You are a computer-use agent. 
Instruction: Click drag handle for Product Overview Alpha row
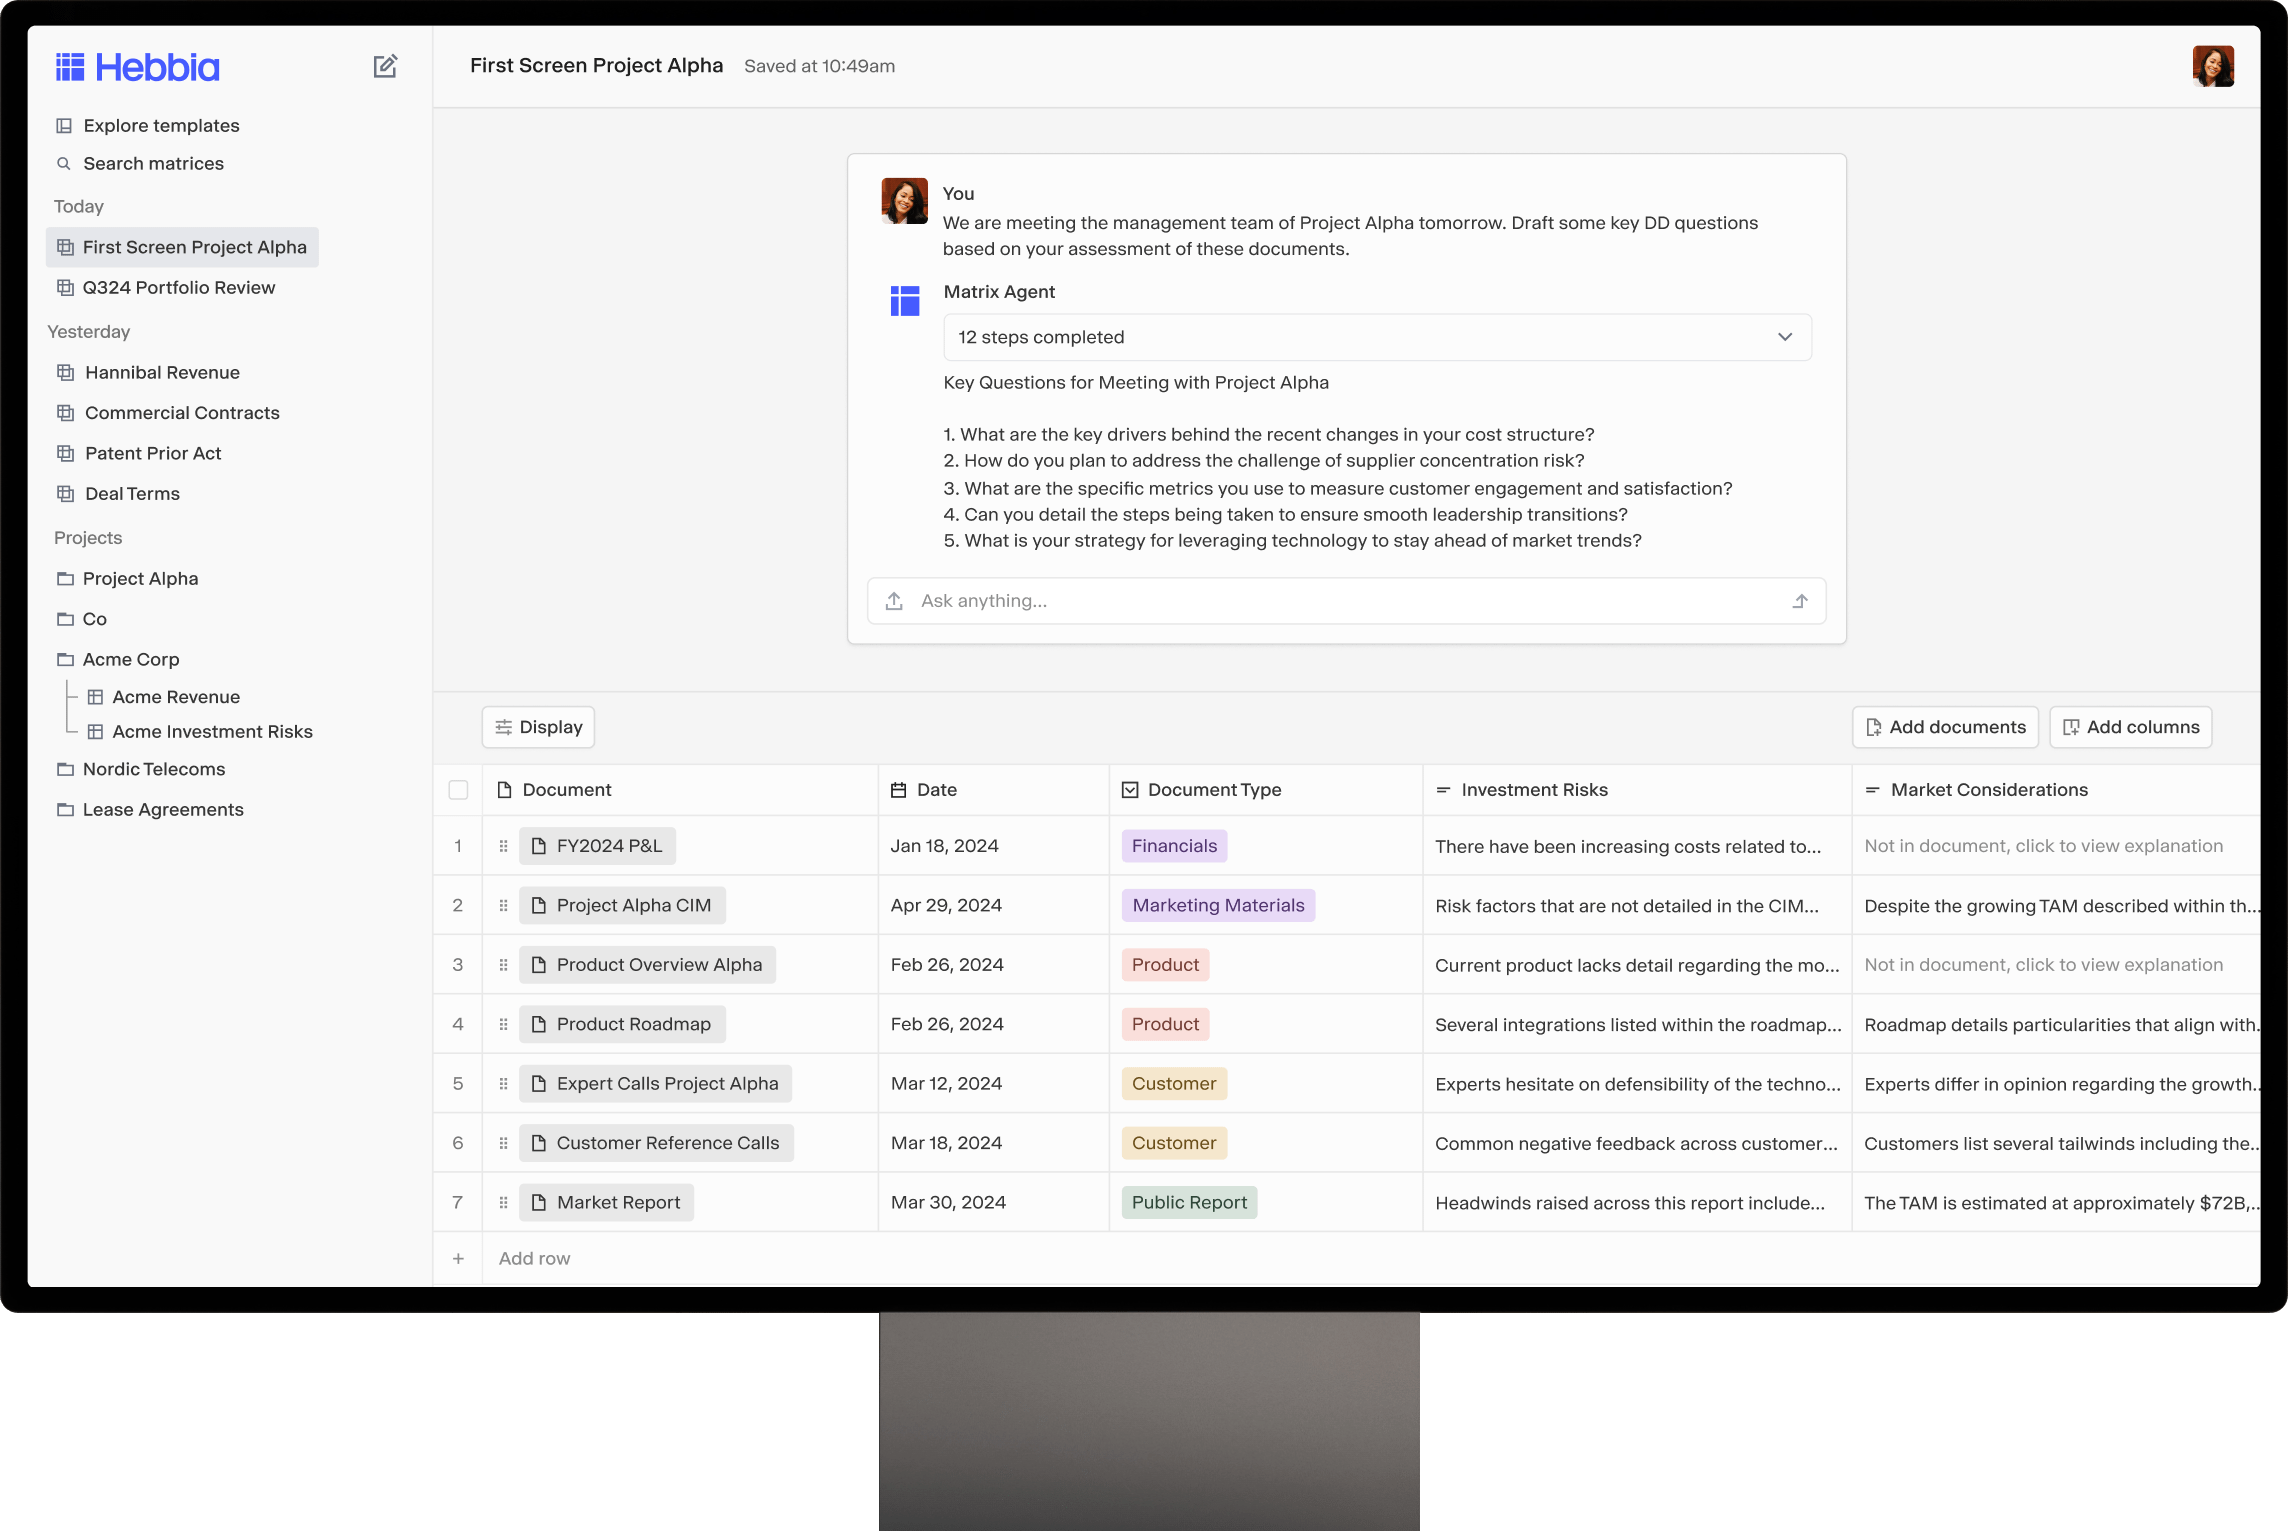(x=503, y=965)
